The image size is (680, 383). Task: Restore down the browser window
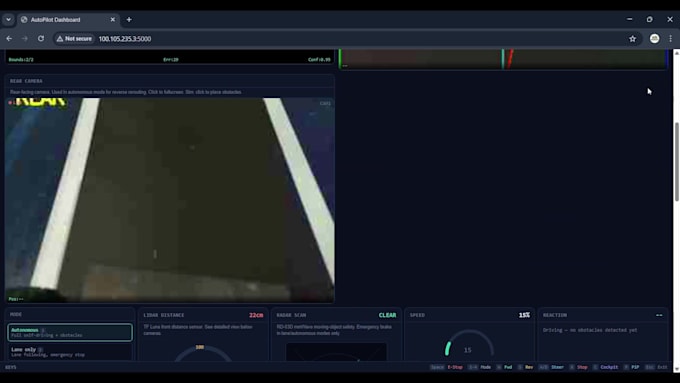point(649,20)
